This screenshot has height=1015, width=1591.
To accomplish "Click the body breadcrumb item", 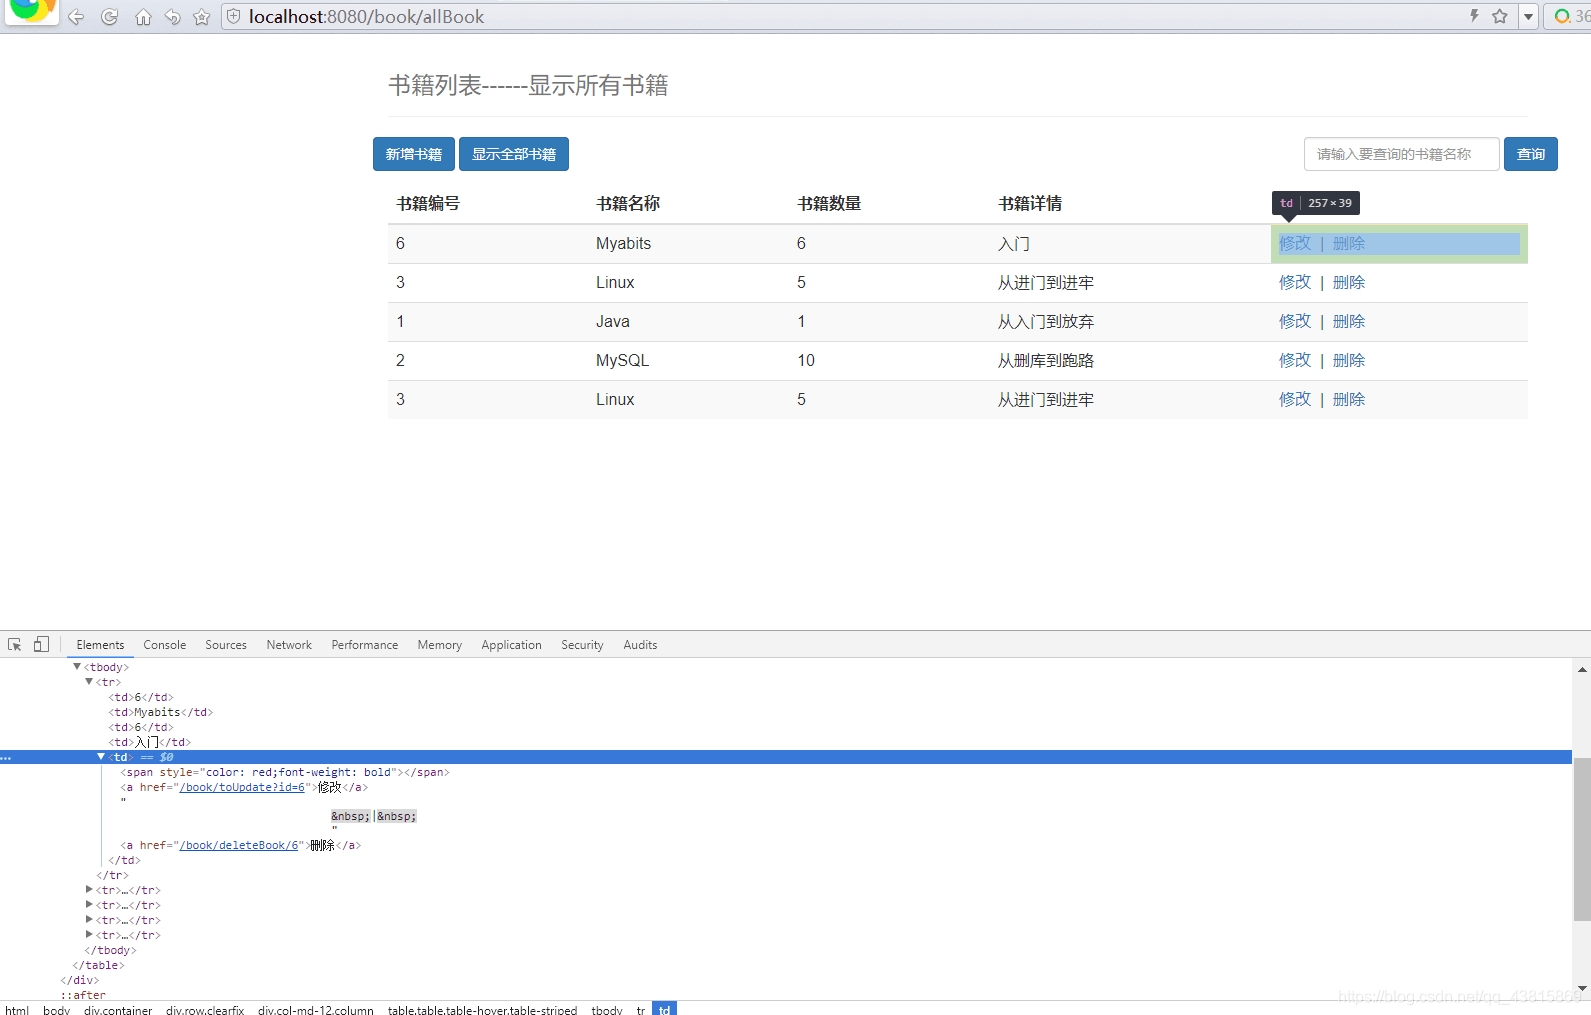I will click(x=57, y=1009).
